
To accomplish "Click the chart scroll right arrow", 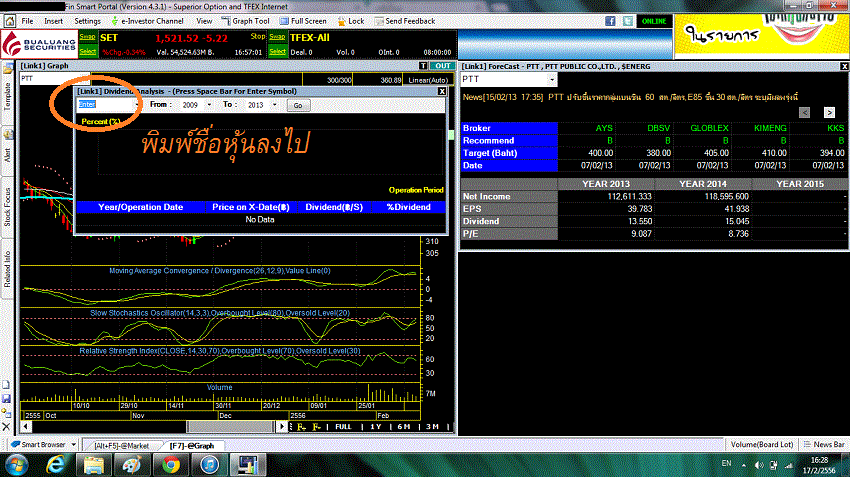I will pos(281,427).
